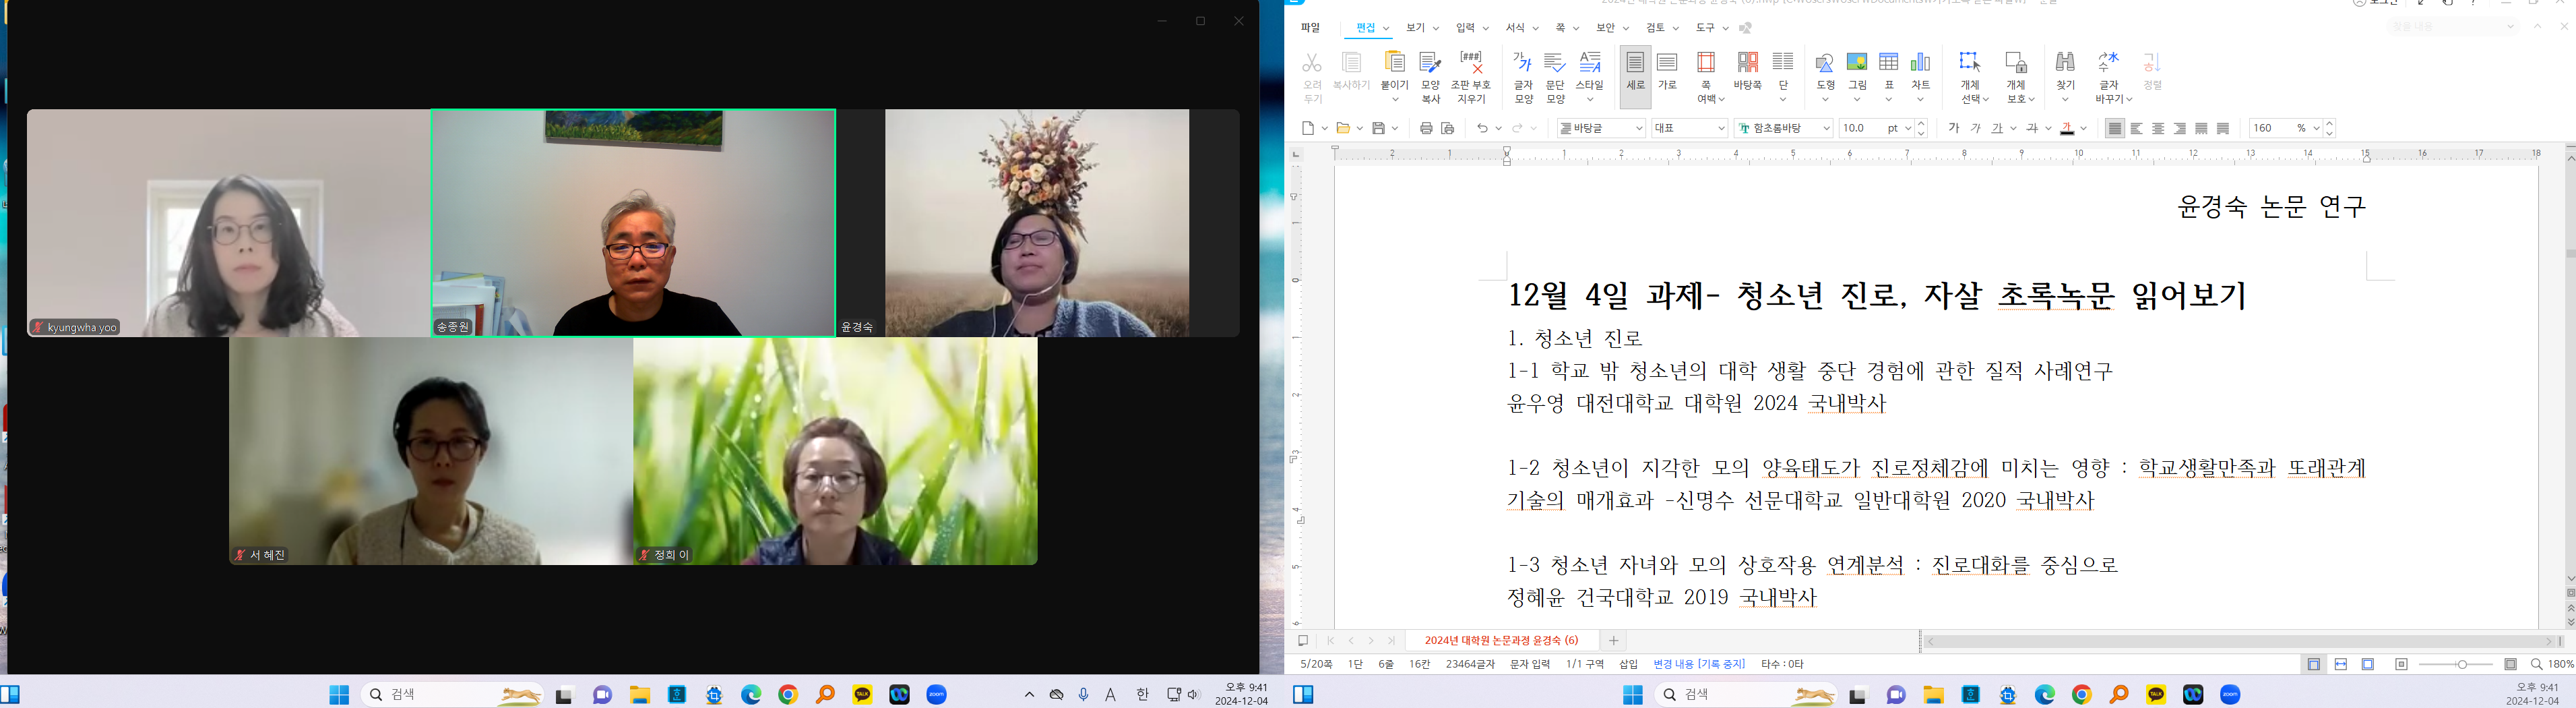Select the 모양 복사 format copy tool
This screenshot has width=2576, height=708.
[x=1430, y=77]
